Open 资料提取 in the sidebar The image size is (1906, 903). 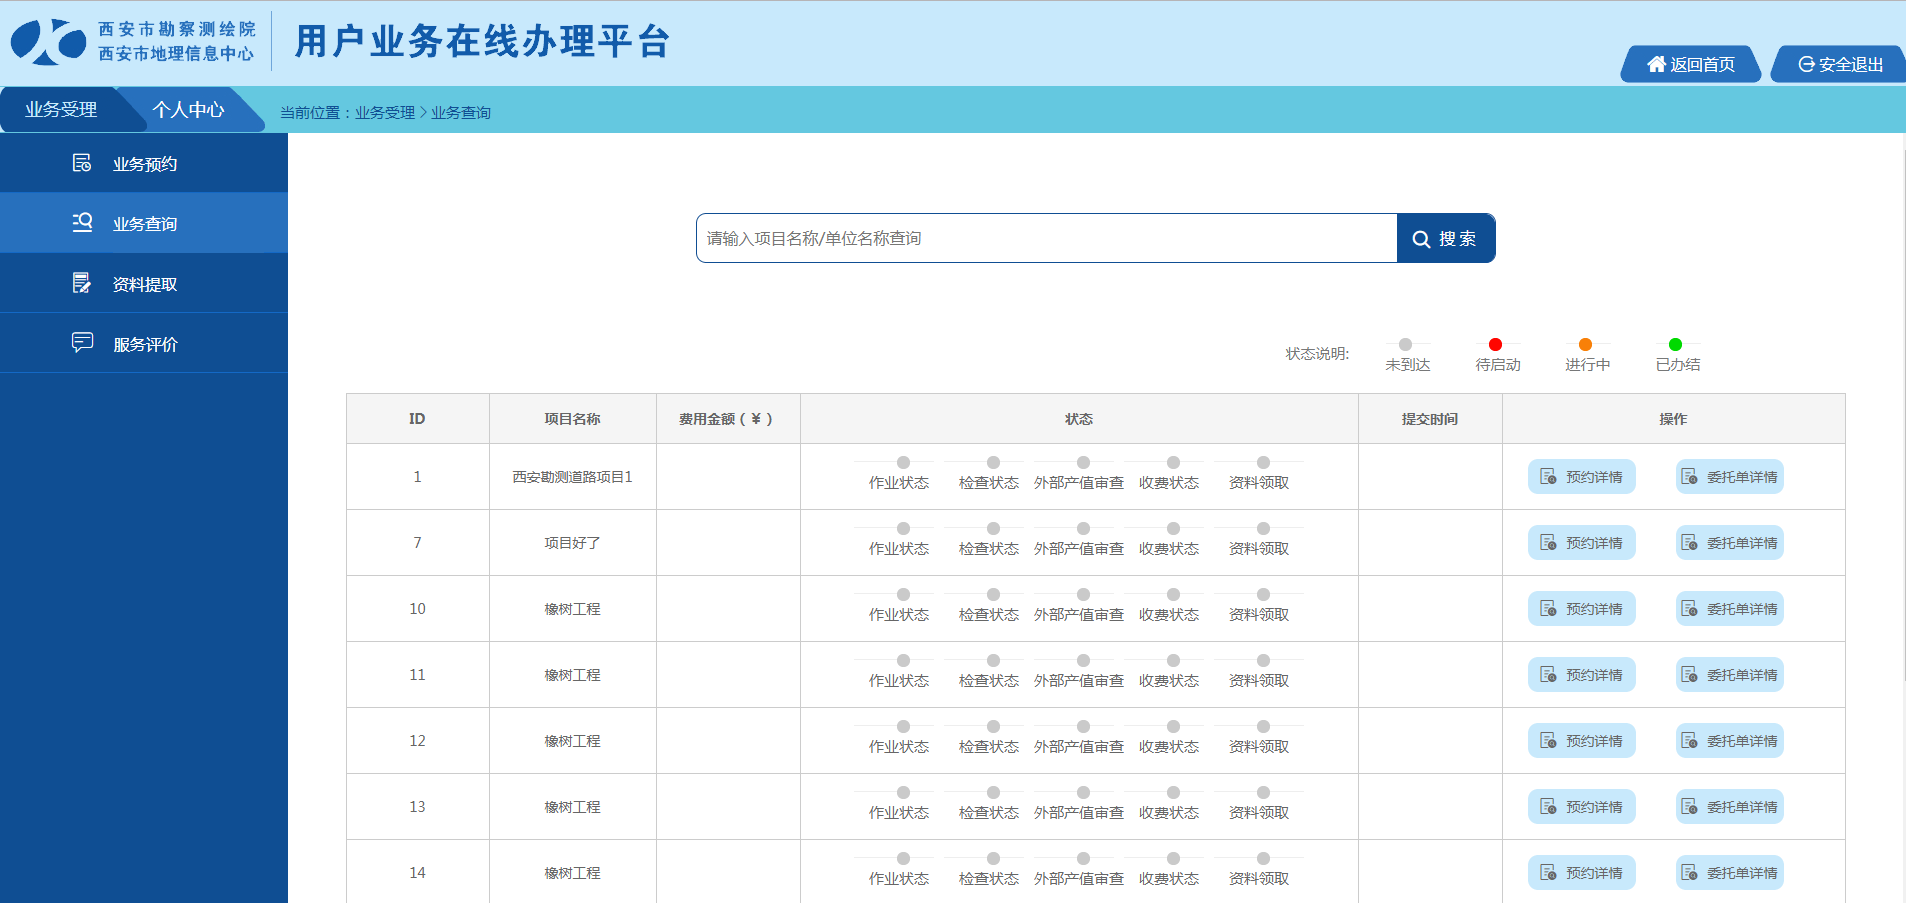(x=144, y=283)
